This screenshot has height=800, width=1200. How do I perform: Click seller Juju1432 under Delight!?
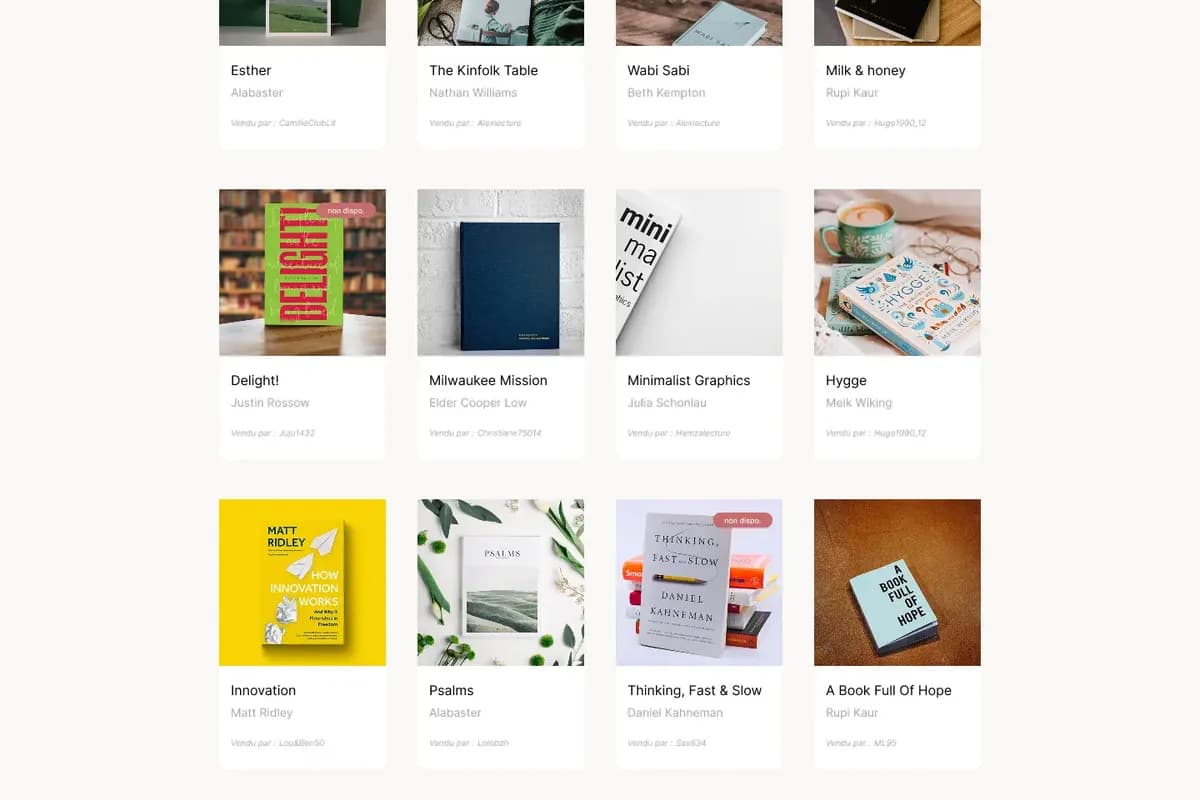click(x=297, y=433)
